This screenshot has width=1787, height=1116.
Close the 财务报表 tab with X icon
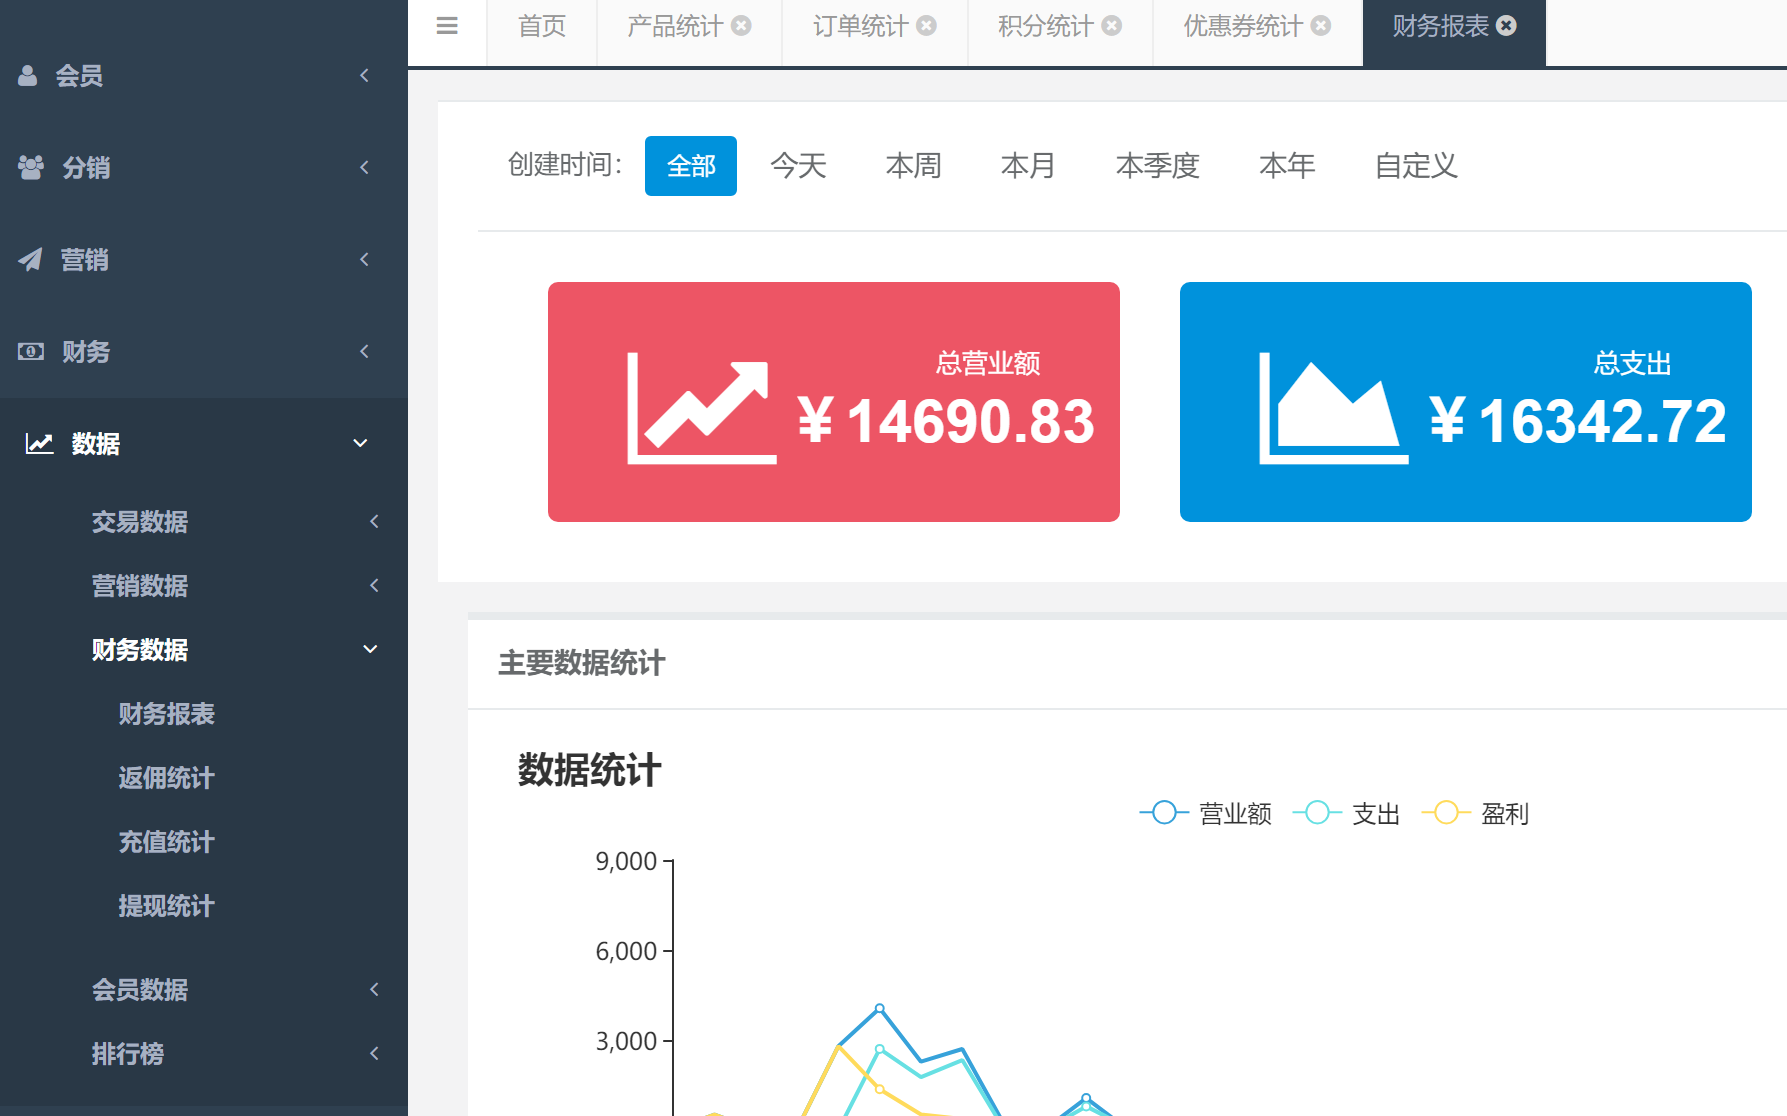coord(1506,26)
